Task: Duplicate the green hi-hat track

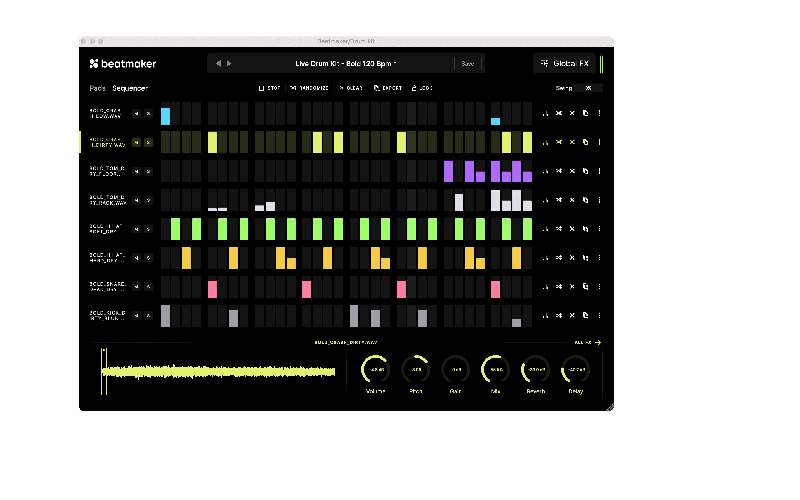Action: [x=585, y=229]
